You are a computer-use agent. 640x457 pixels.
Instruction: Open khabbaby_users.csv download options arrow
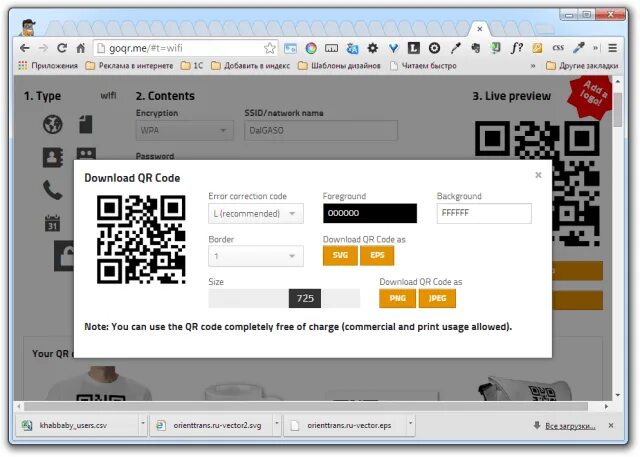(143, 424)
